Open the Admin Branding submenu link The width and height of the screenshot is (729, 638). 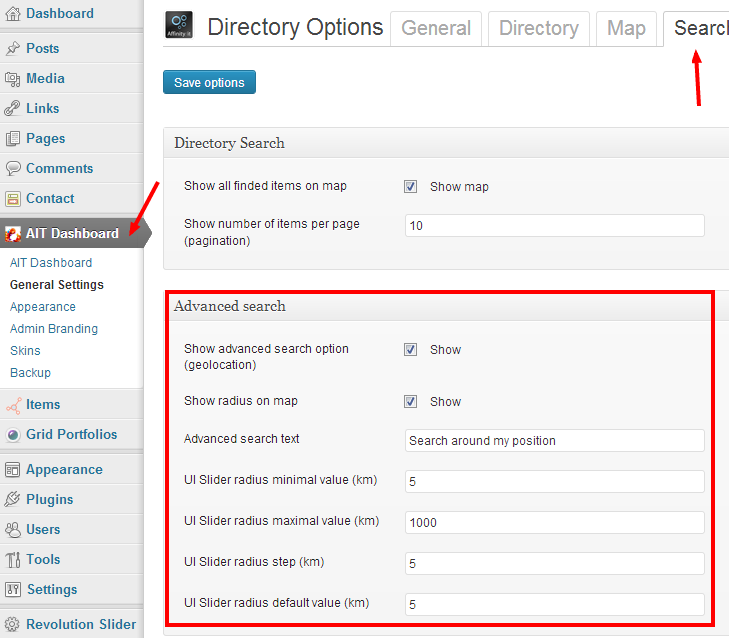pos(54,328)
